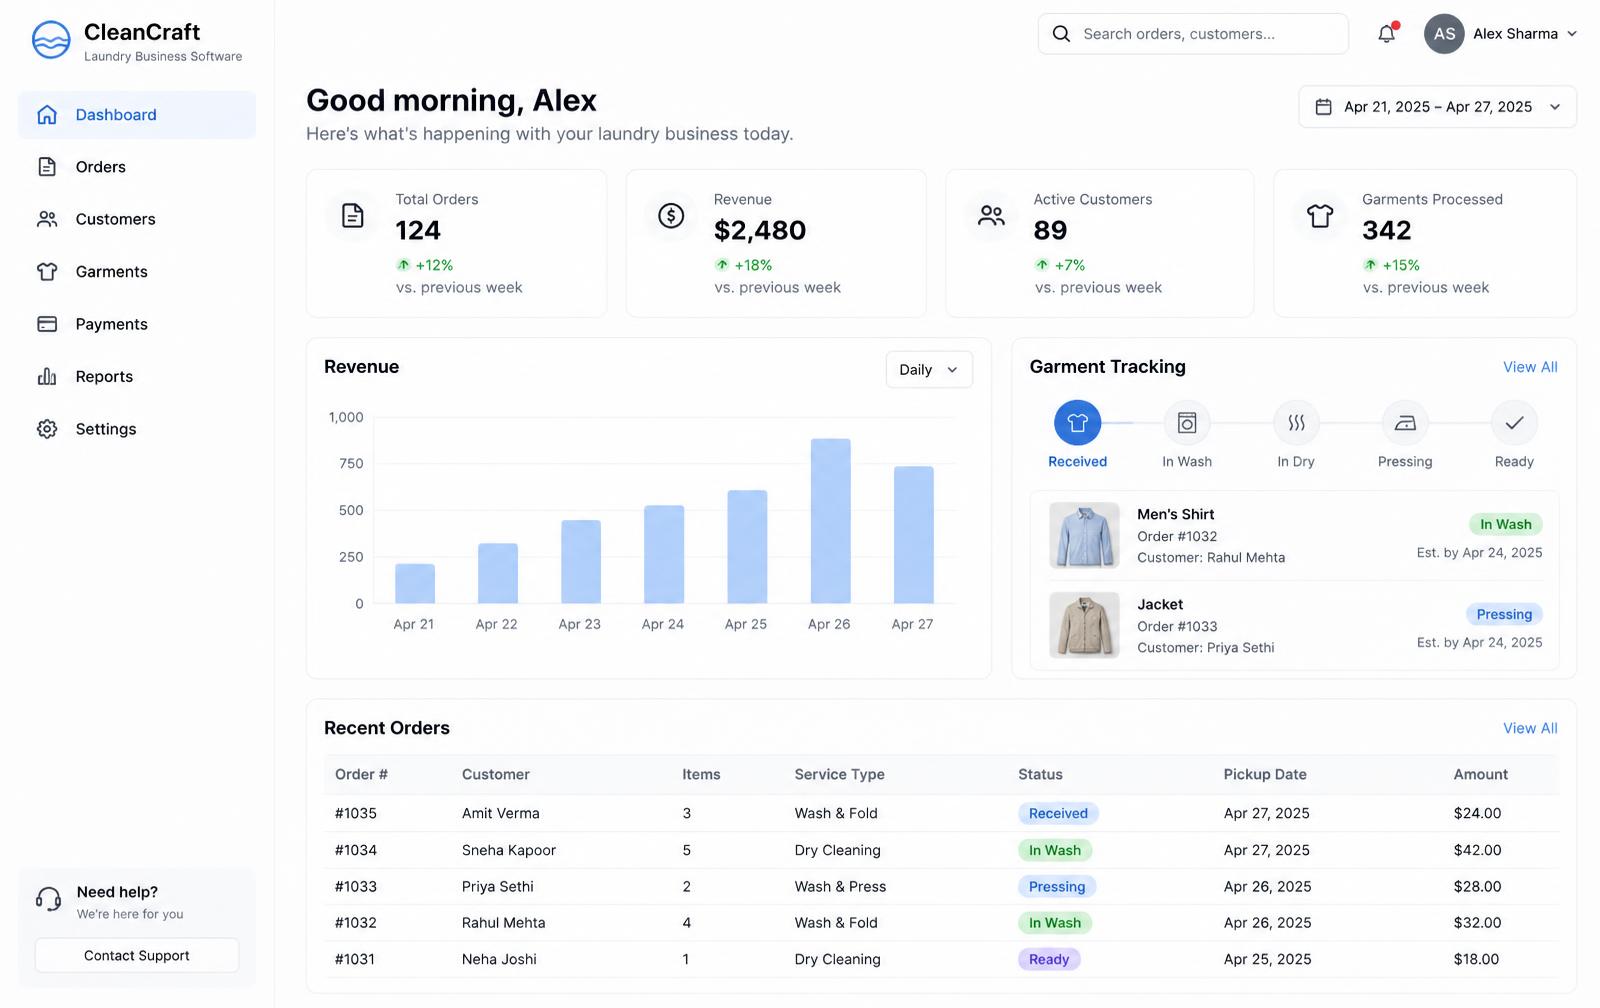Click the Pickup Date column header
This screenshot has width=1600, height=1008.
pos(1265,775)
